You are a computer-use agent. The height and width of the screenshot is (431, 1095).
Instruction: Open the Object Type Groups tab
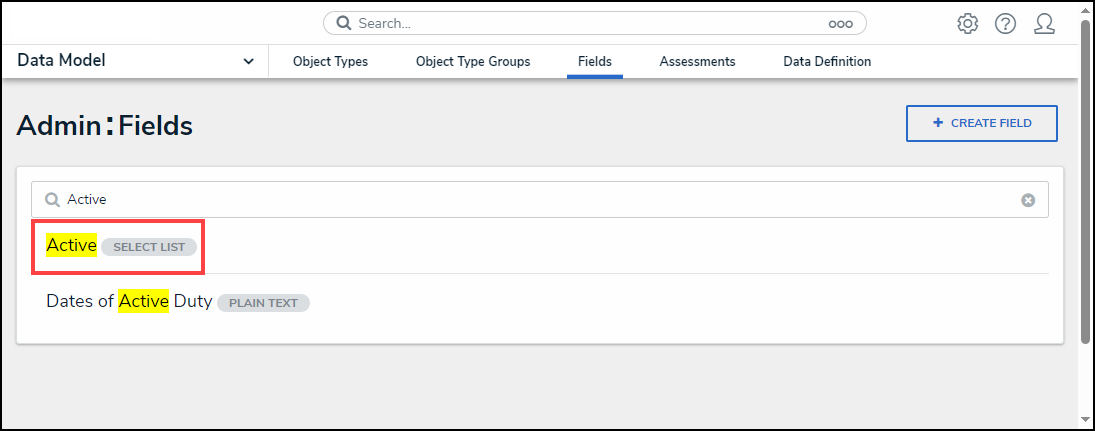[473, 62]
